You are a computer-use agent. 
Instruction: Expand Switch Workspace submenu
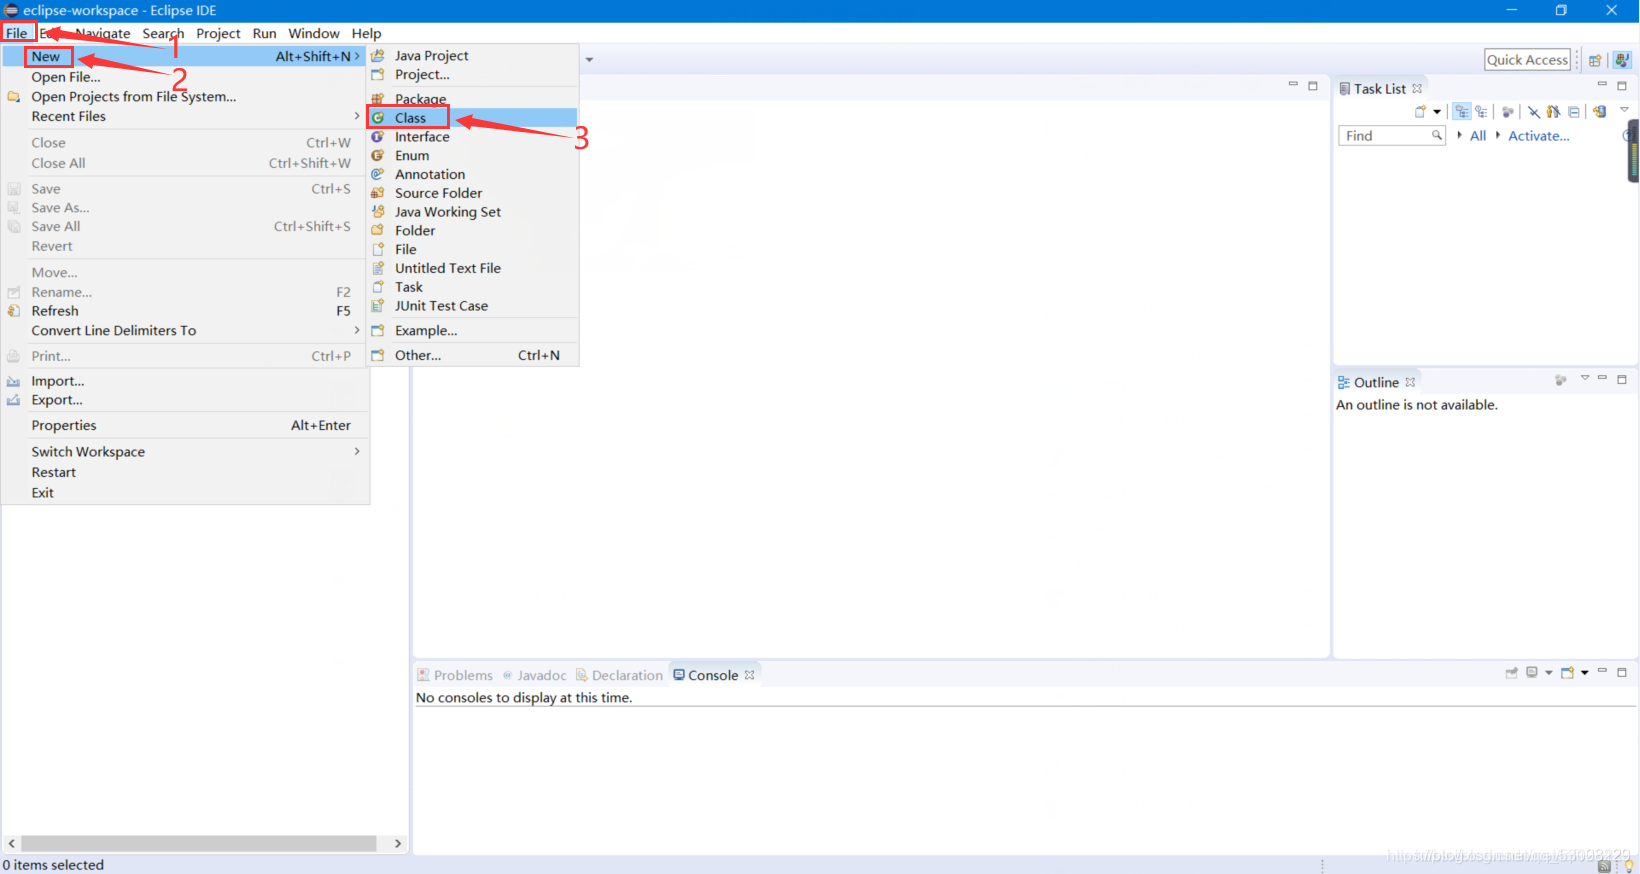click(185, 452)
